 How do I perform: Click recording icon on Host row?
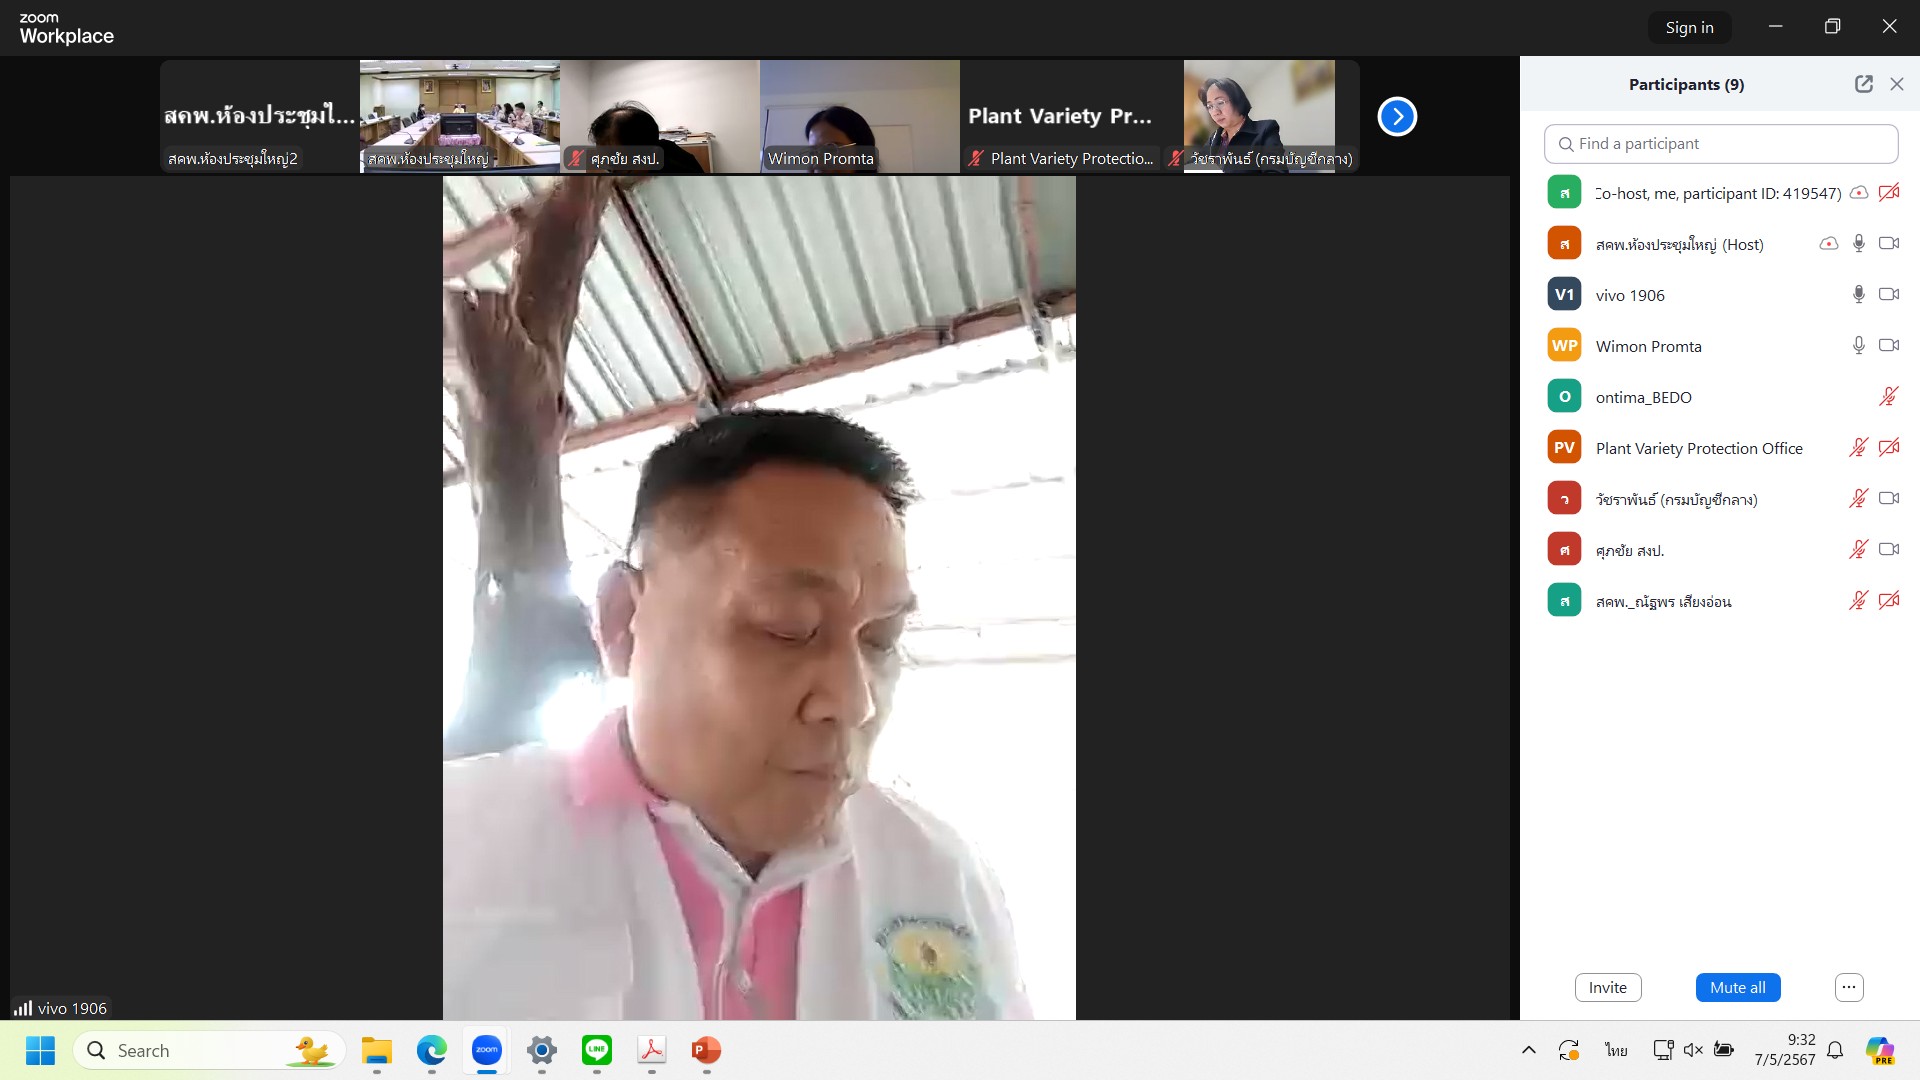[x=1829, y=244]
